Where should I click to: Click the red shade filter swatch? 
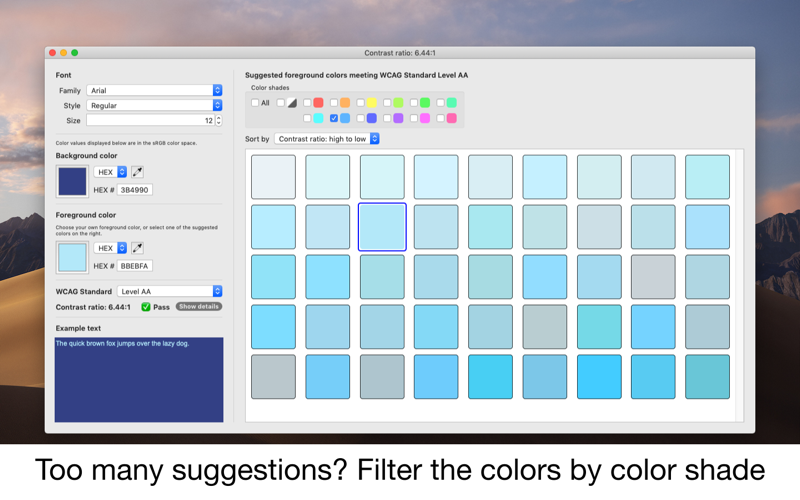318,102
